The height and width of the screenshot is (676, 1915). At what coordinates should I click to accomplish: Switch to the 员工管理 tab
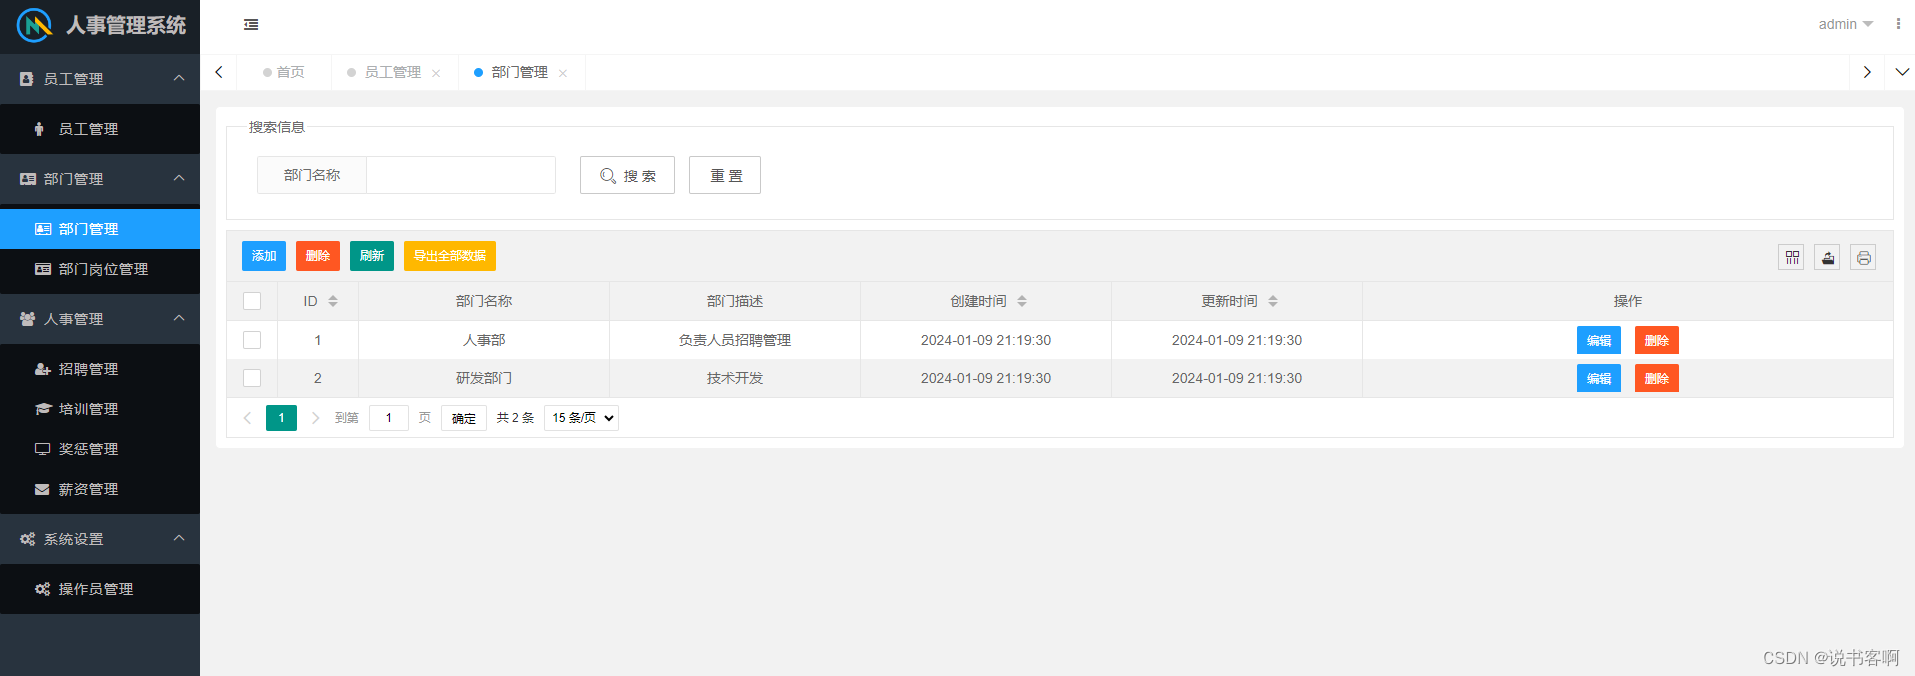coord(393,72)
